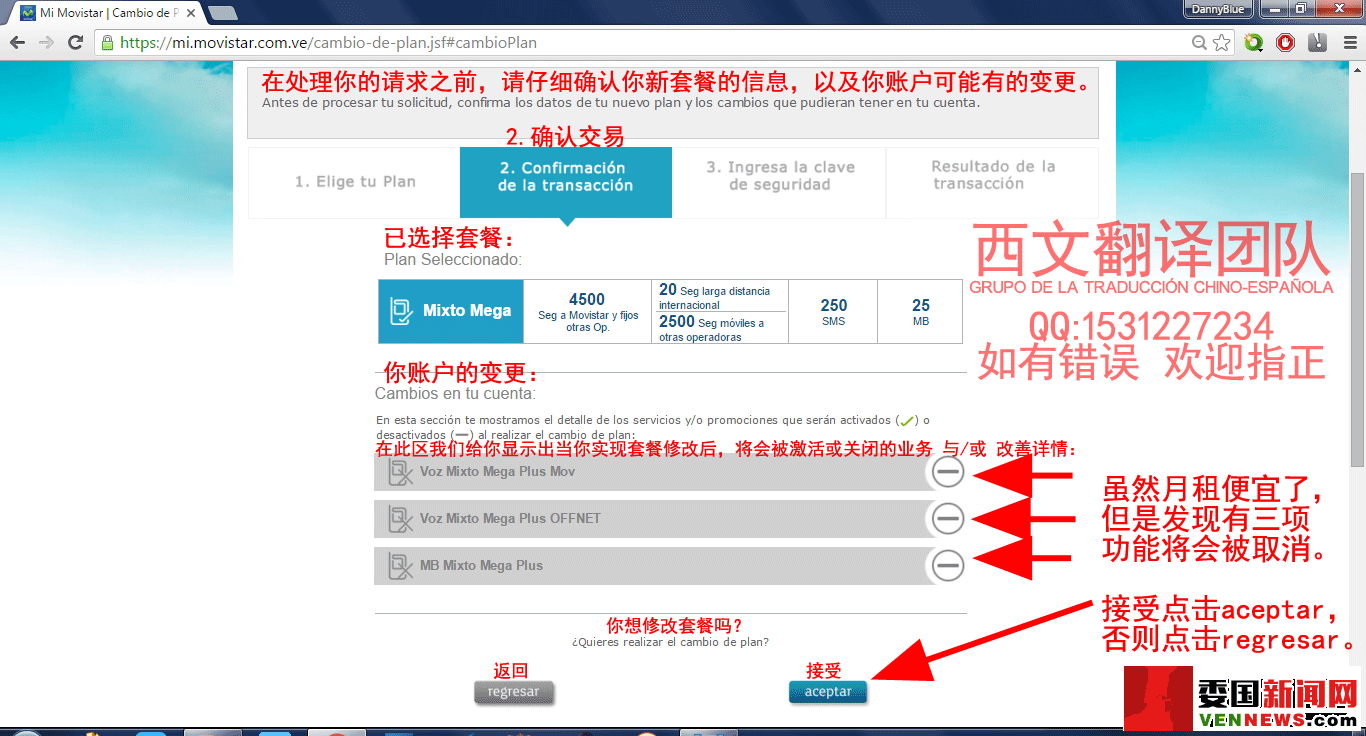The width and height of the screenshot is (1366, 736).
Task: Click the minus icon for MB Mixto Mega Plus
Action: pos(947,565)
